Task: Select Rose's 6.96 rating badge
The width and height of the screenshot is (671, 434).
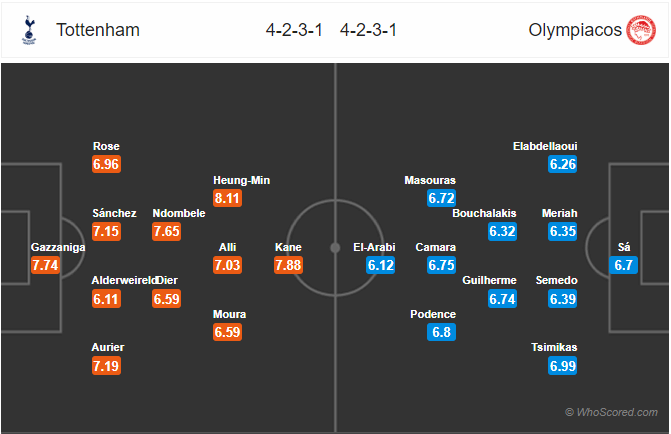Action: click(x=106, y=164)
